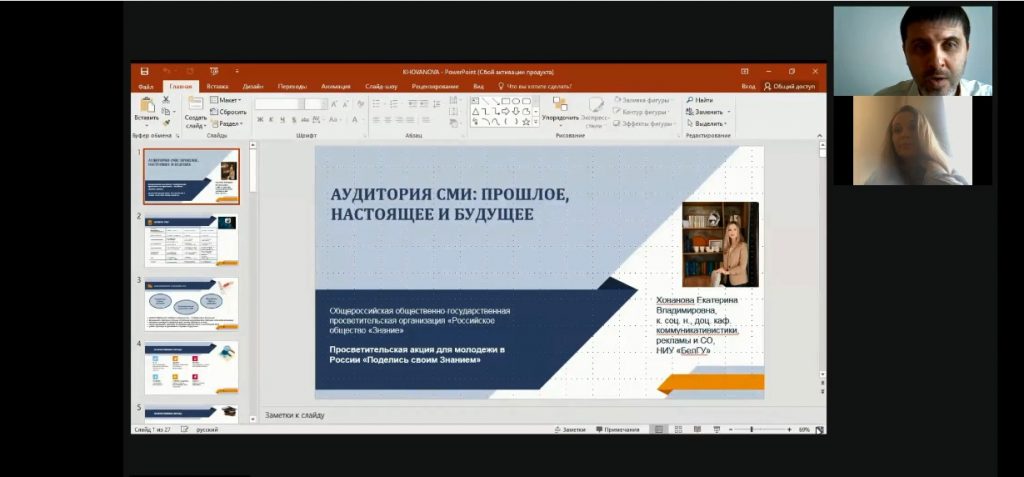The image size is (1024, 477).
Task: Click Вход sign in link
Action: point(748,86)
